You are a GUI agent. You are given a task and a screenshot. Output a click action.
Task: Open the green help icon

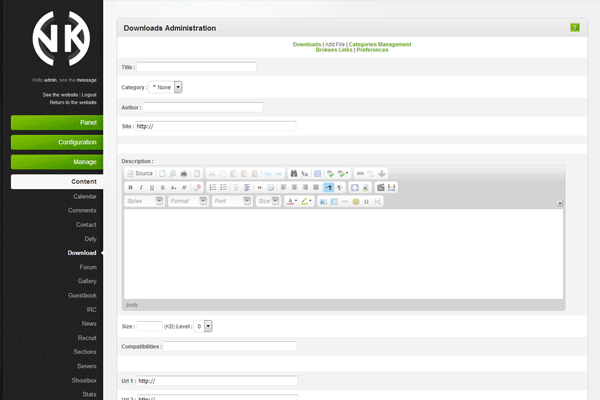coord(574,27)
